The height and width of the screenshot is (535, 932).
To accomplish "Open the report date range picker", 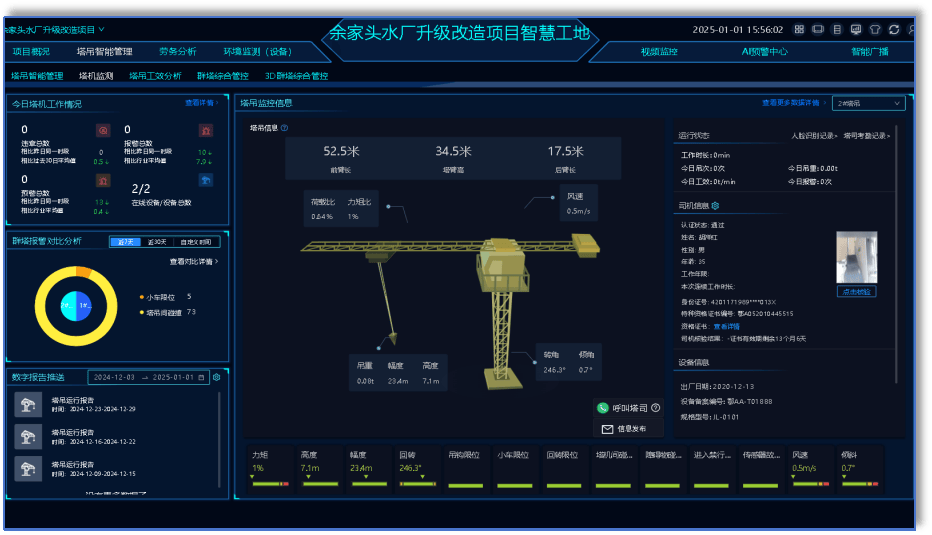I will pos(150,377).
